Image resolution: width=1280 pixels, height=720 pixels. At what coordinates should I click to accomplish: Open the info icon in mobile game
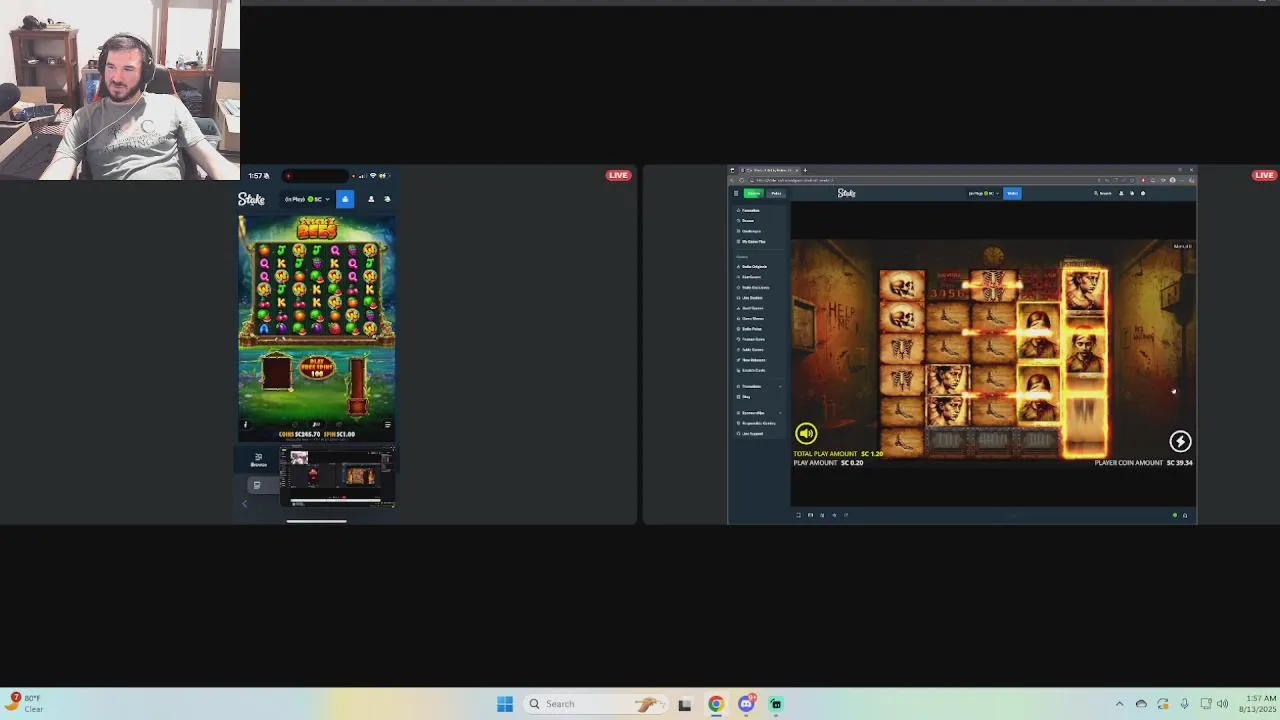246,424
